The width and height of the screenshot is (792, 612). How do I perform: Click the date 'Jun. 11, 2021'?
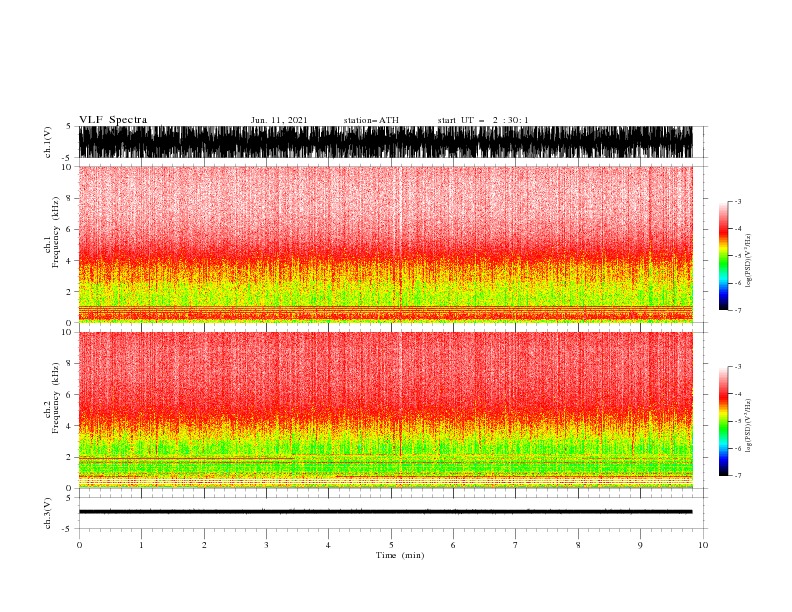tap(279, 120)
